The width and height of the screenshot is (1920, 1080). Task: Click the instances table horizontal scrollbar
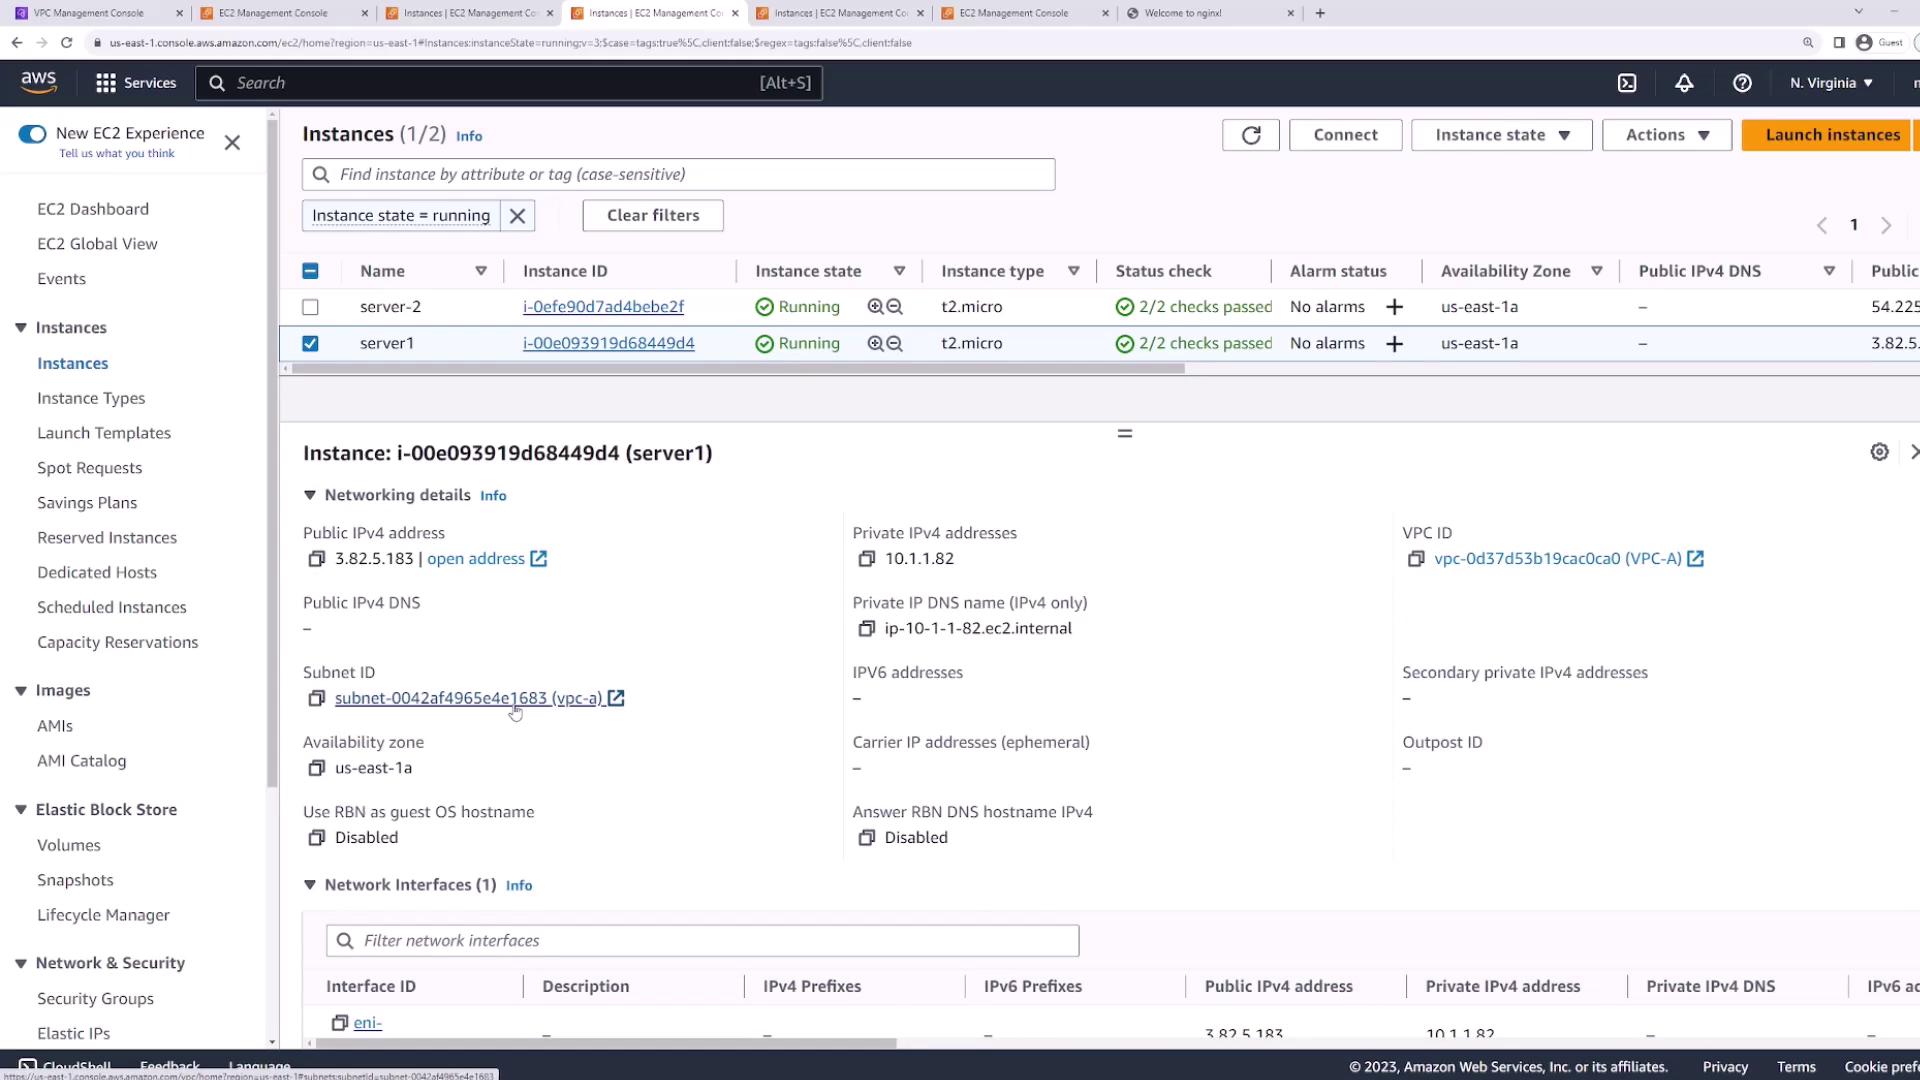(x=738, y=369)
